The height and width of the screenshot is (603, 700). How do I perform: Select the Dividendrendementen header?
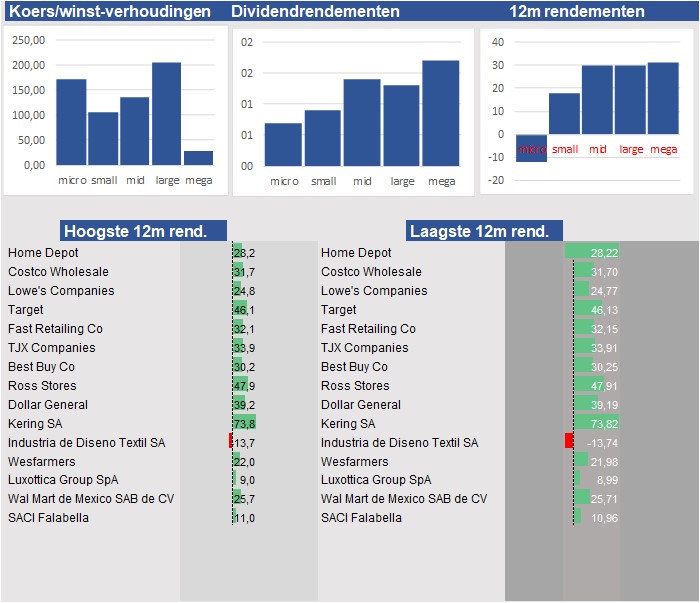(315, 11)
